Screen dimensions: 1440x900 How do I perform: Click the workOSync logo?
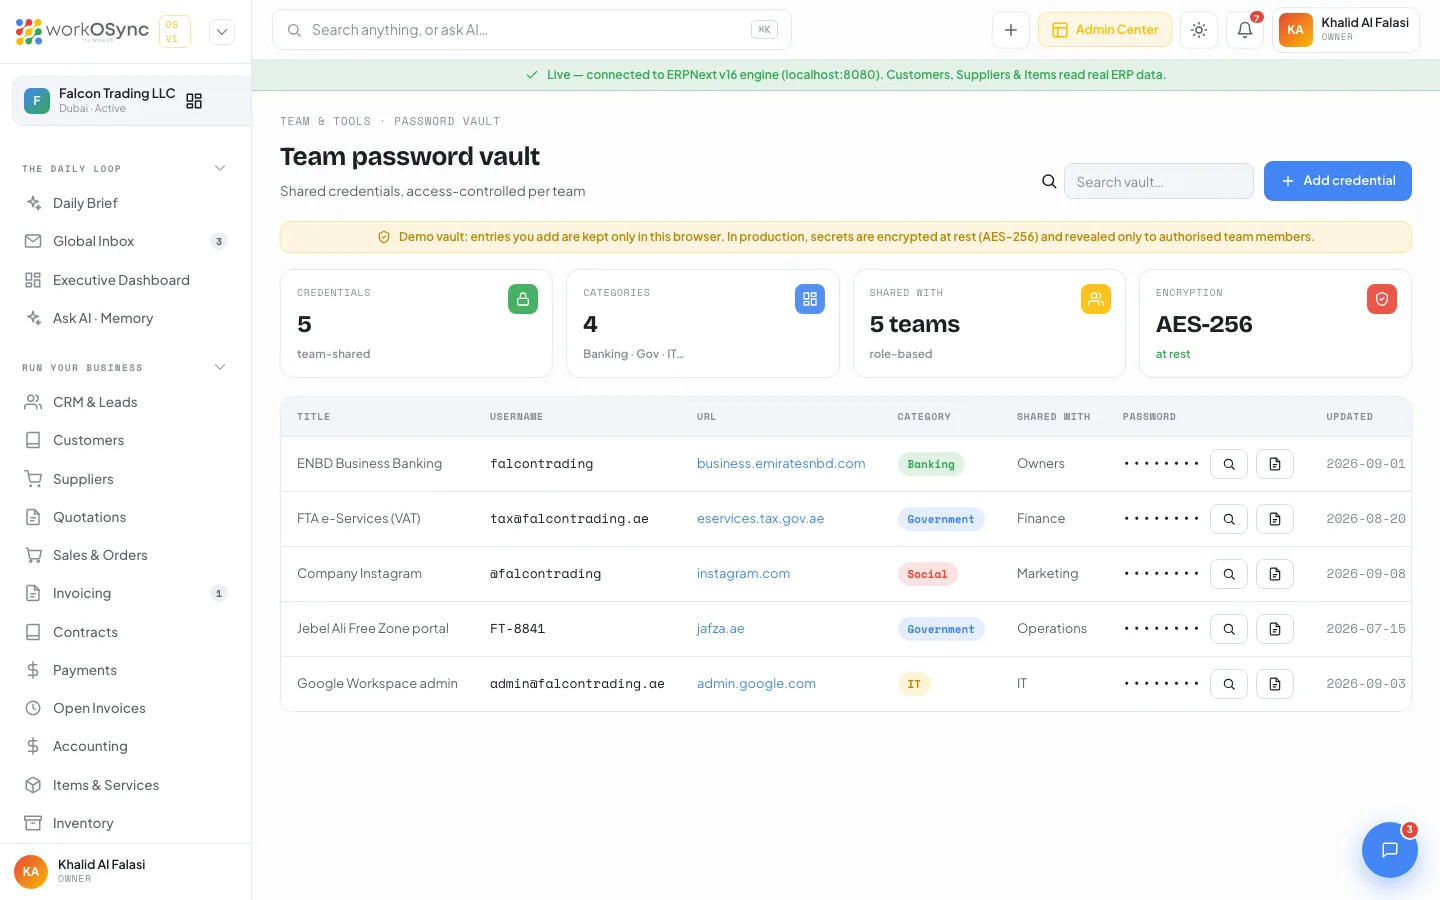pos(82,31)
